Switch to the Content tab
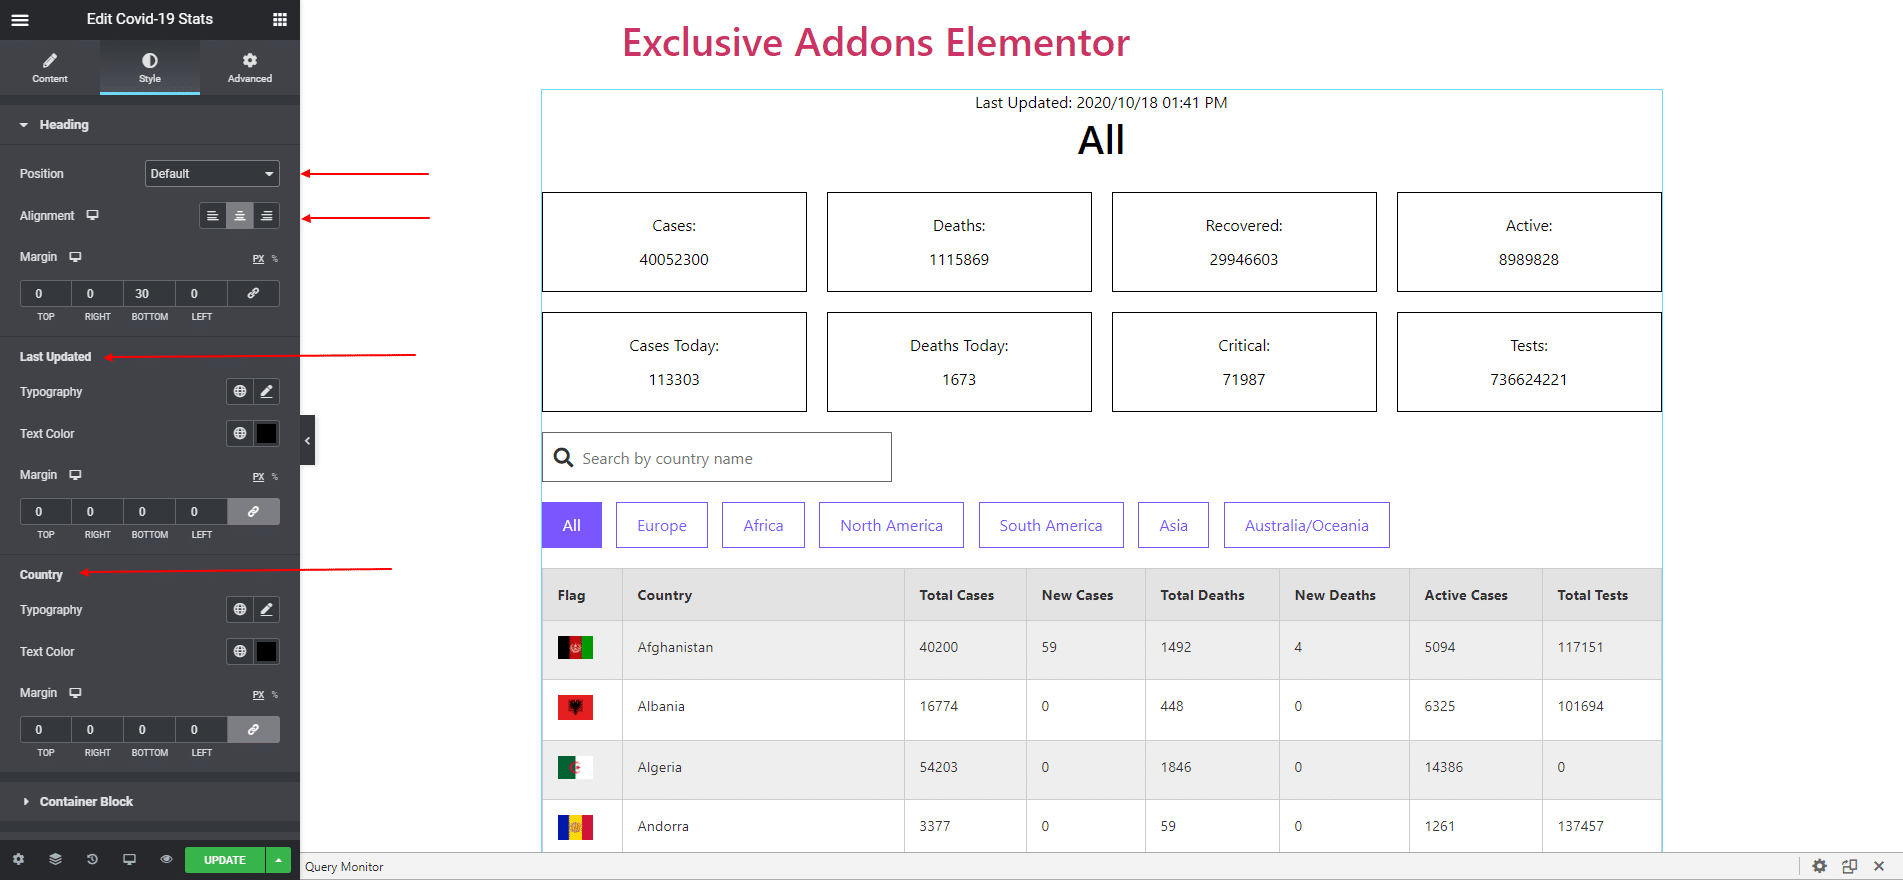 pyautogui.click(x=50, y=67)
